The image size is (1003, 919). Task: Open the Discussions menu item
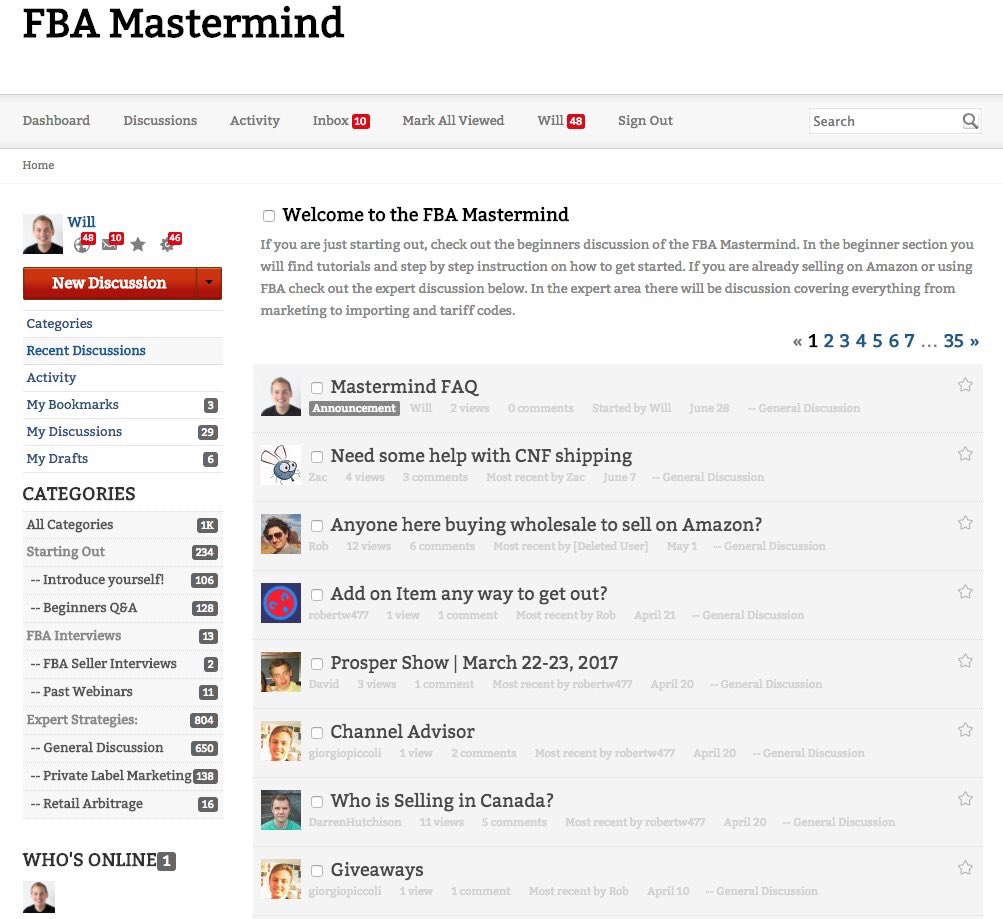click(x=159, y=120)
